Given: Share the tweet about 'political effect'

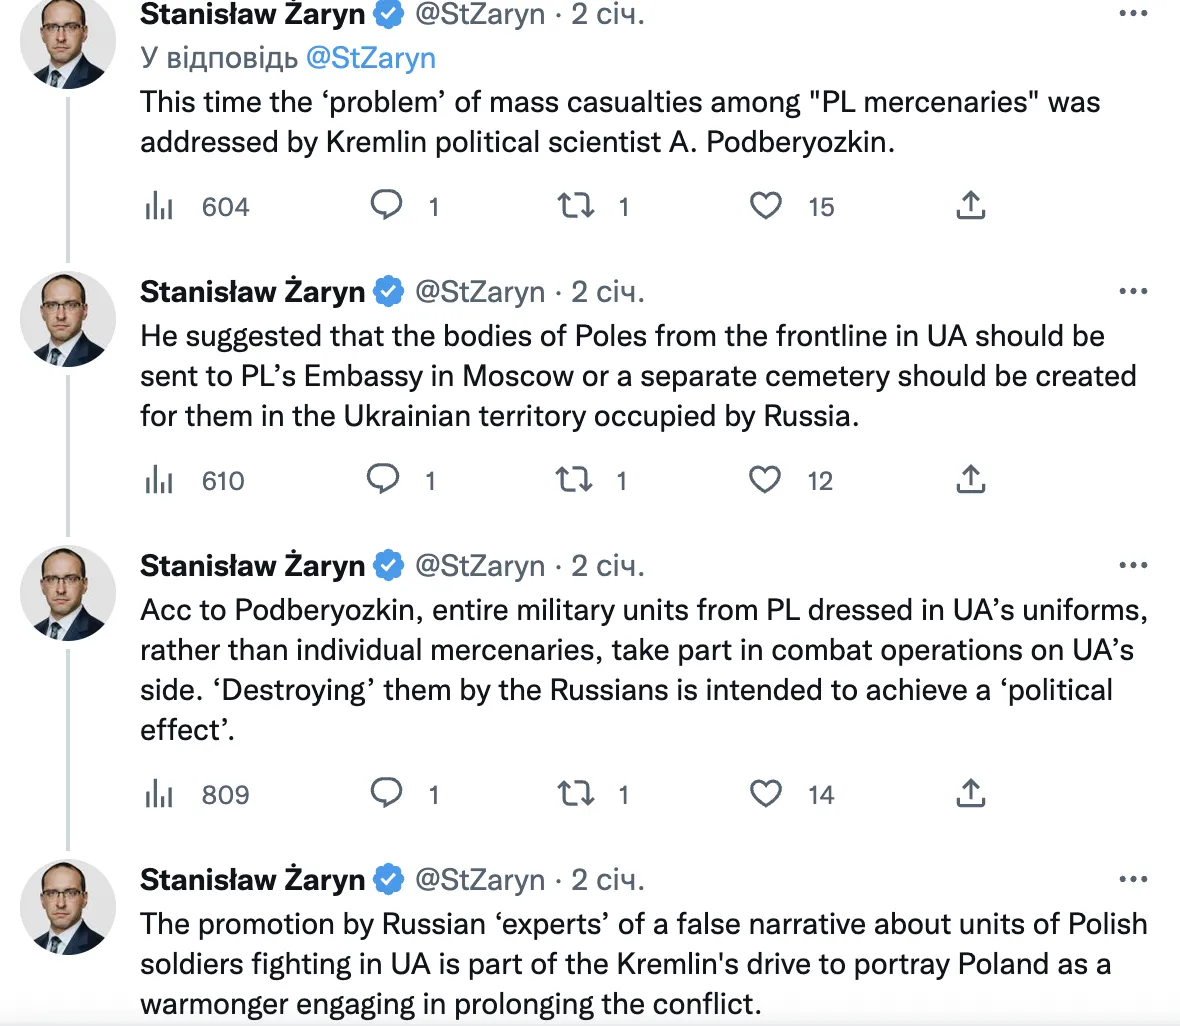Looking at the screenshot, I should (x=970, y=795).
